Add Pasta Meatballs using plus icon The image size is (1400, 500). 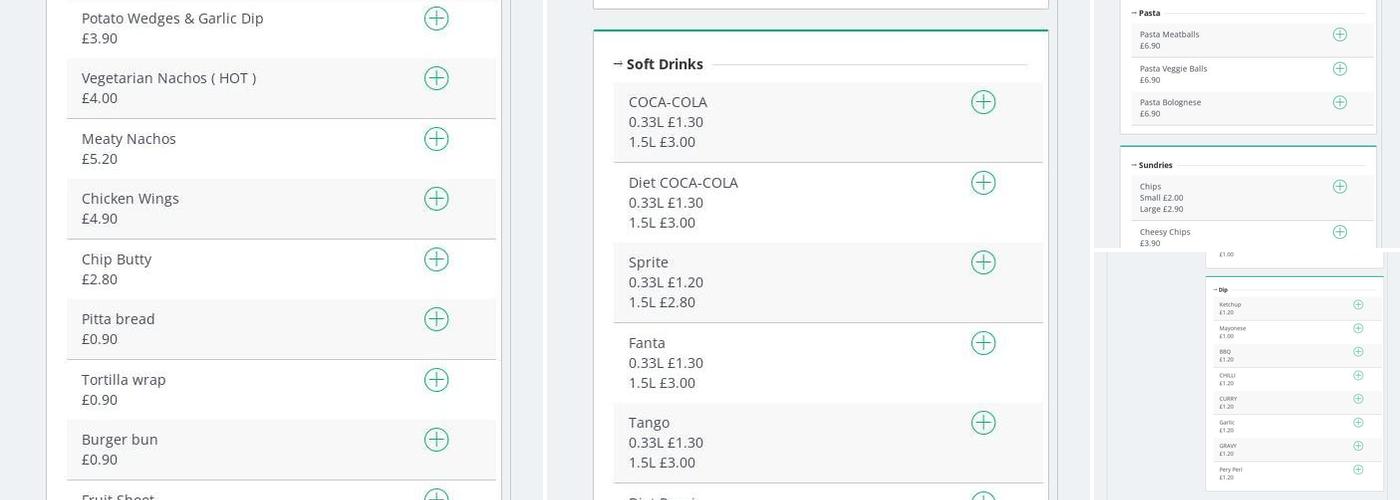click(x=1340, y=35)
